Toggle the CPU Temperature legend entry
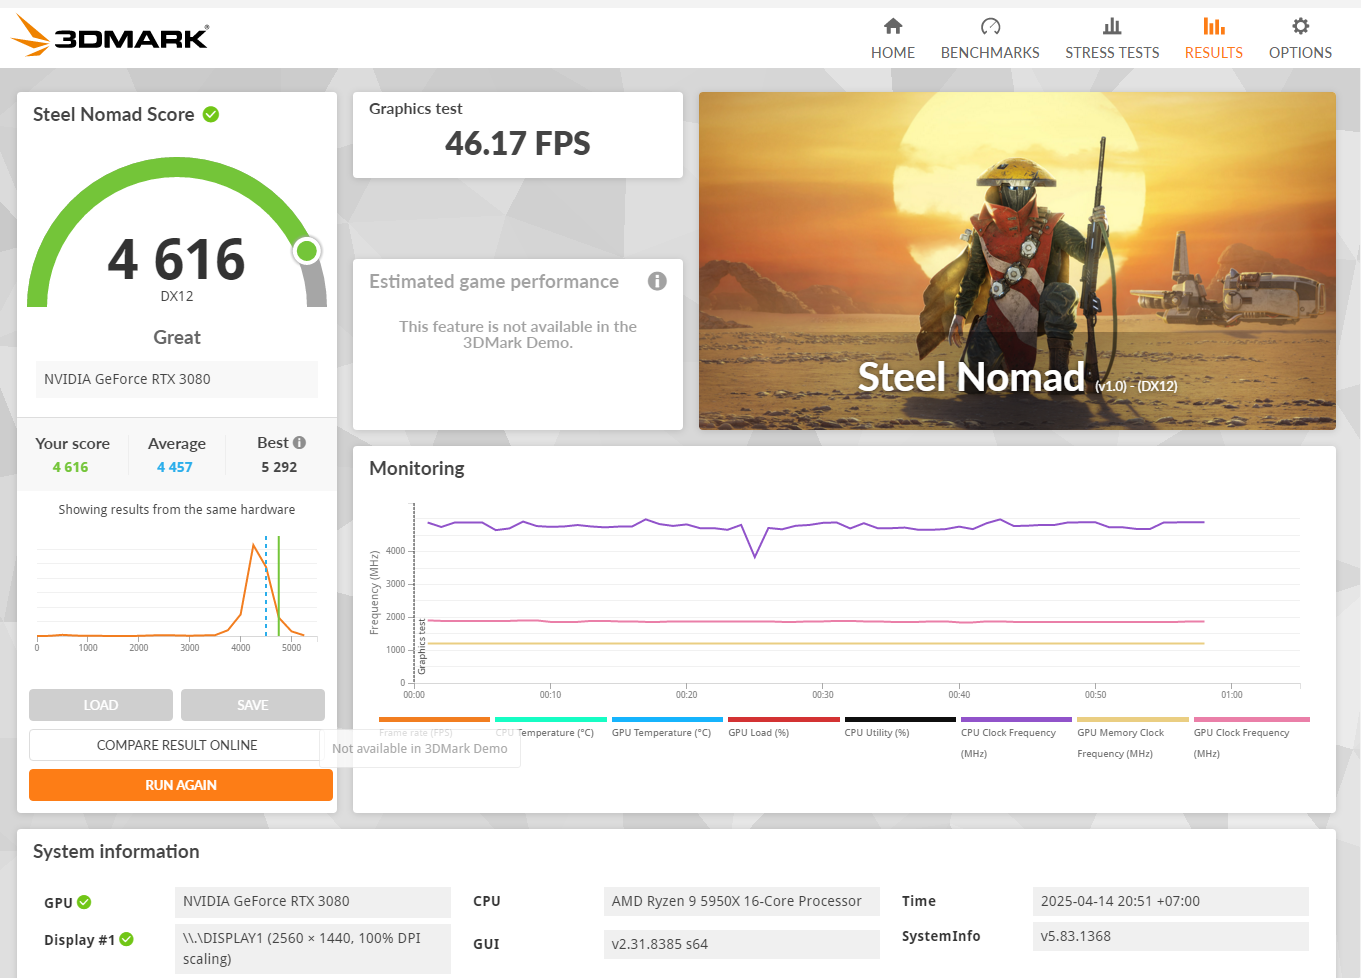Screen dimensions: 1361x978 point(551,728)
